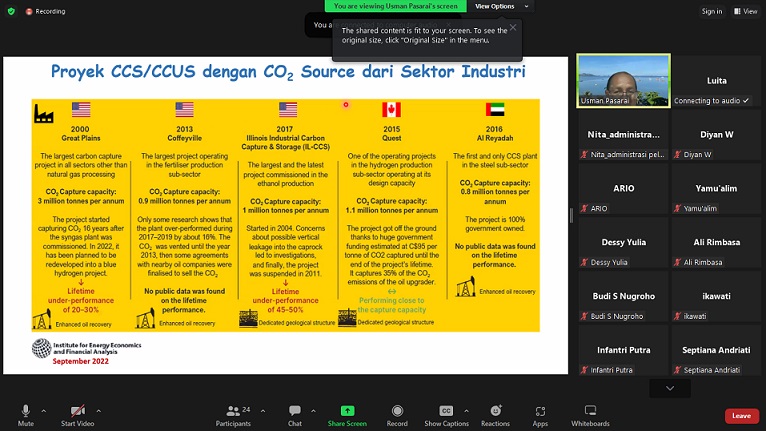The width and height of the screenshot is (766, 431).
Task: Start video from the camera button
Action: [x=77, y=412]
